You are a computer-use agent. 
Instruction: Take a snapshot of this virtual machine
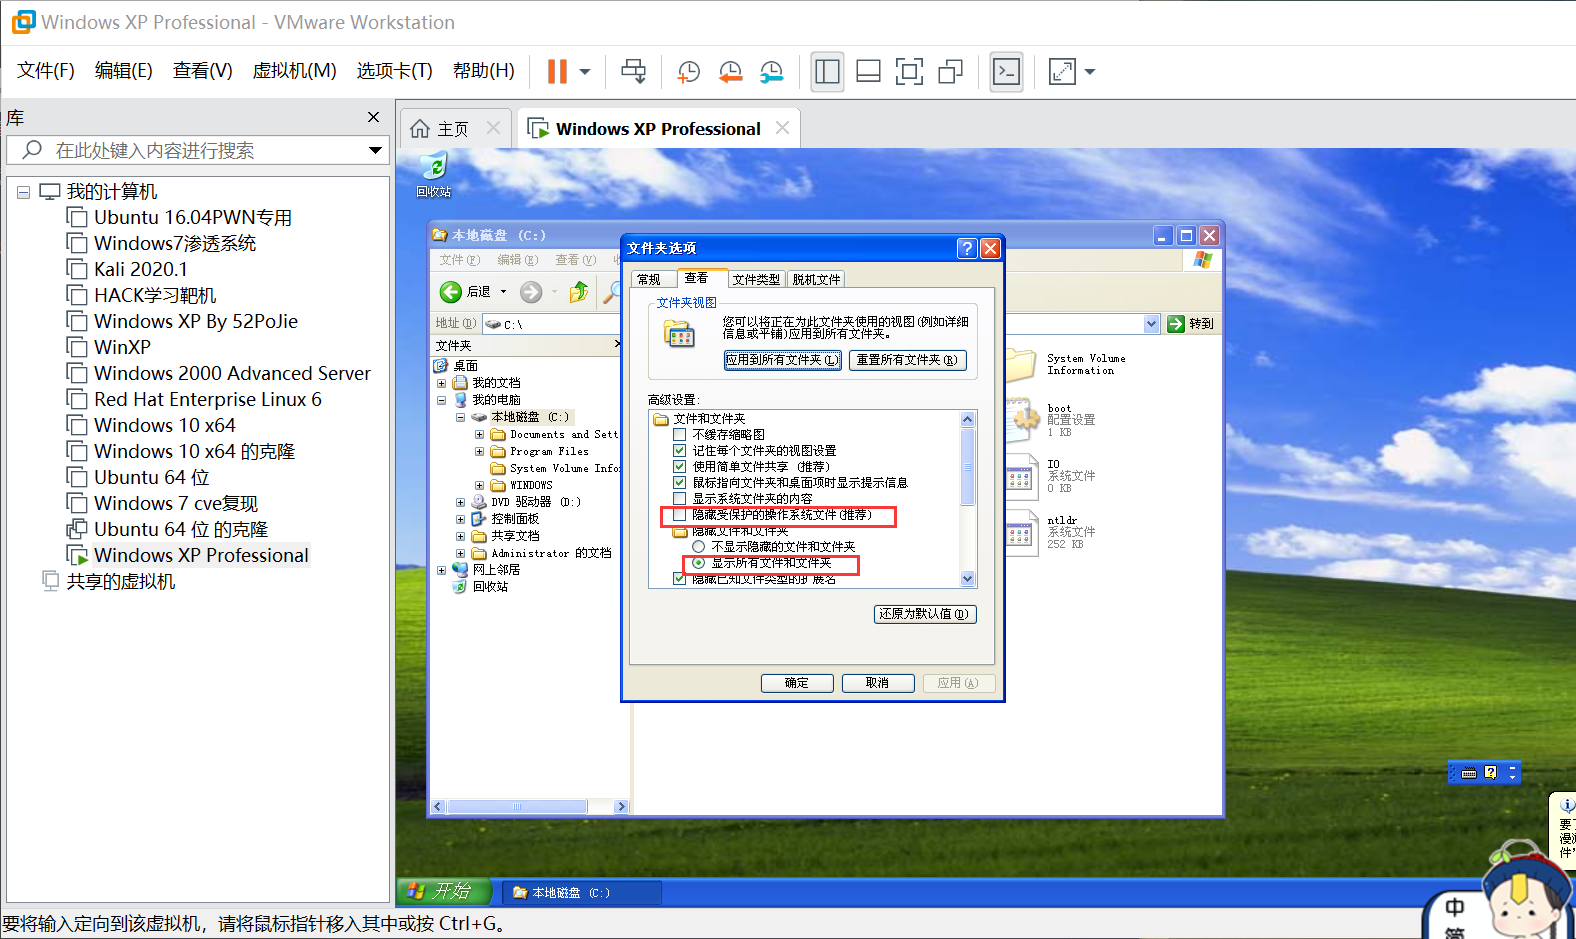pos(689,71)
